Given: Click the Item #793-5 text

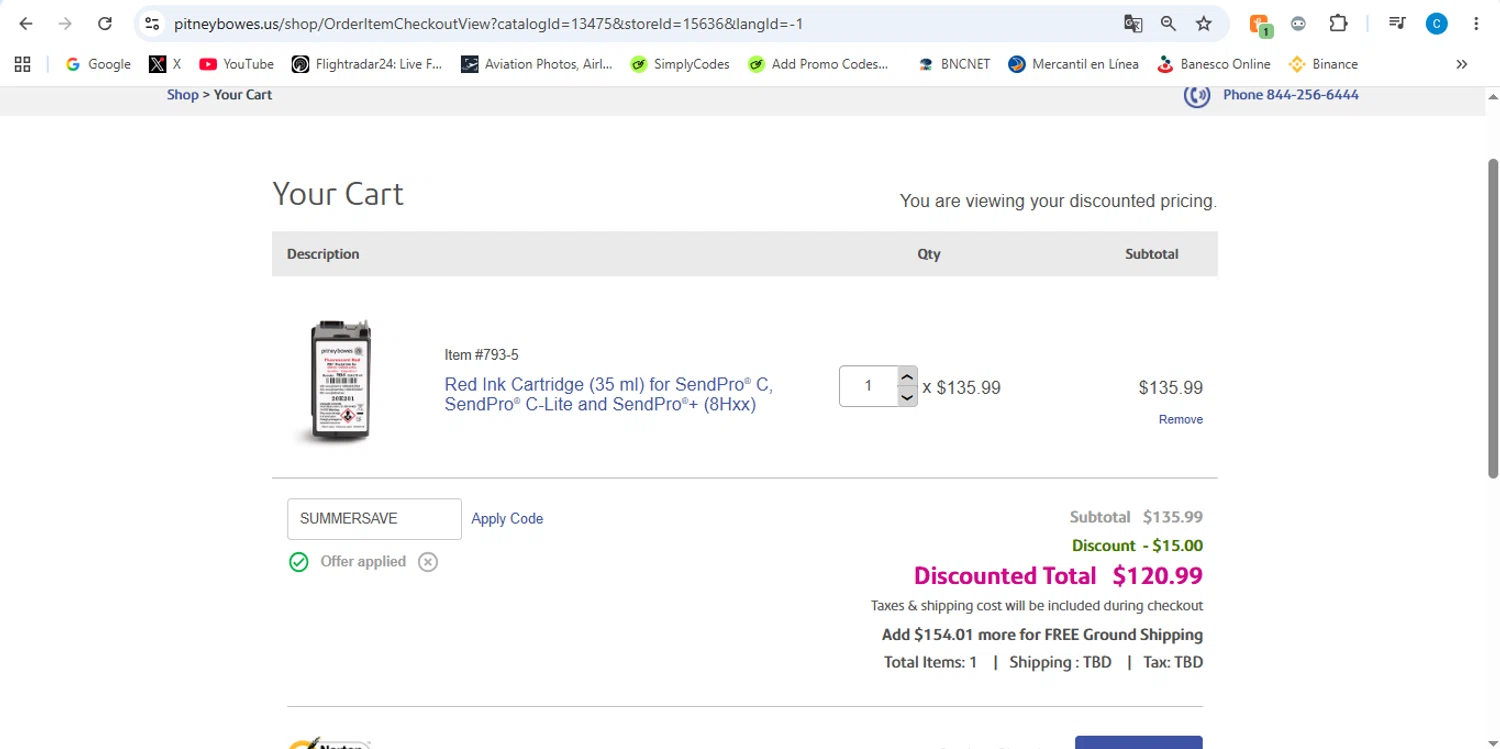Looking at the screenshot, I should click(481, 355).
